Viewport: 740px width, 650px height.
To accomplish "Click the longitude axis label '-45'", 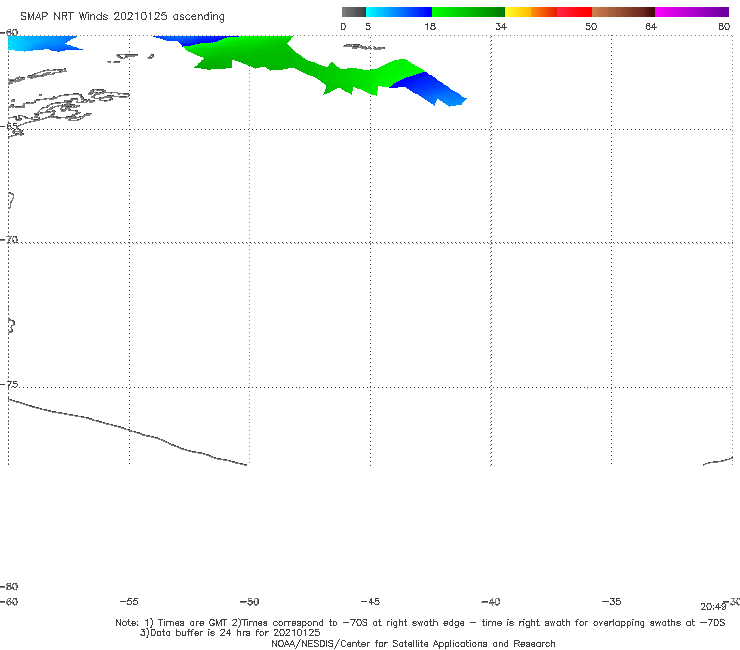I will coord(370,601).
